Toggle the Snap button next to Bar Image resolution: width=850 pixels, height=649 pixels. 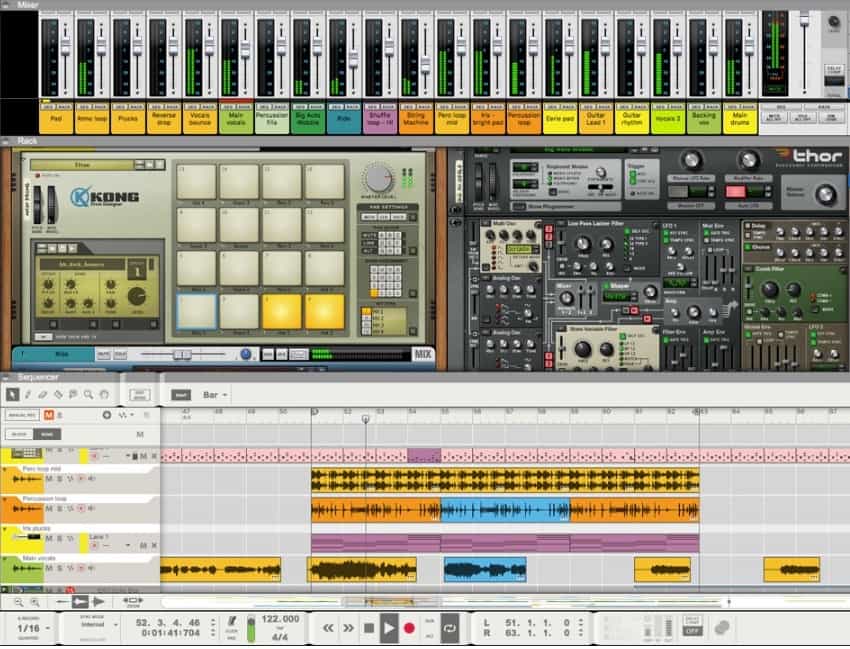tap(181, 395)
